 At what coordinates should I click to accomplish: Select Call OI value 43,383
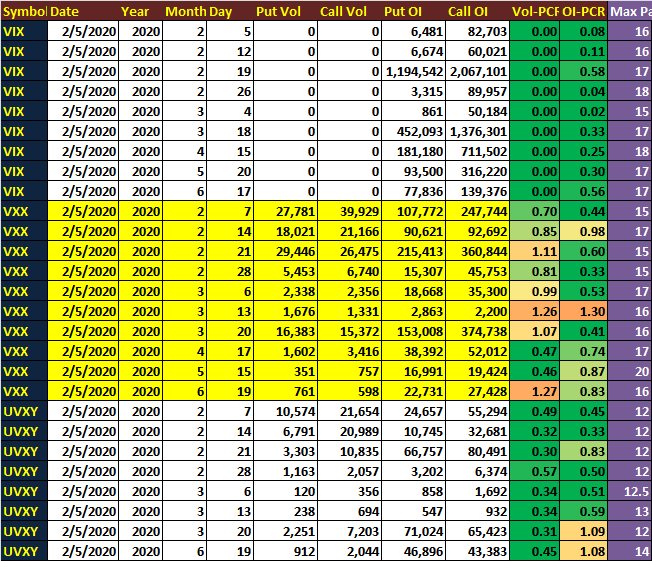[477, 551]
